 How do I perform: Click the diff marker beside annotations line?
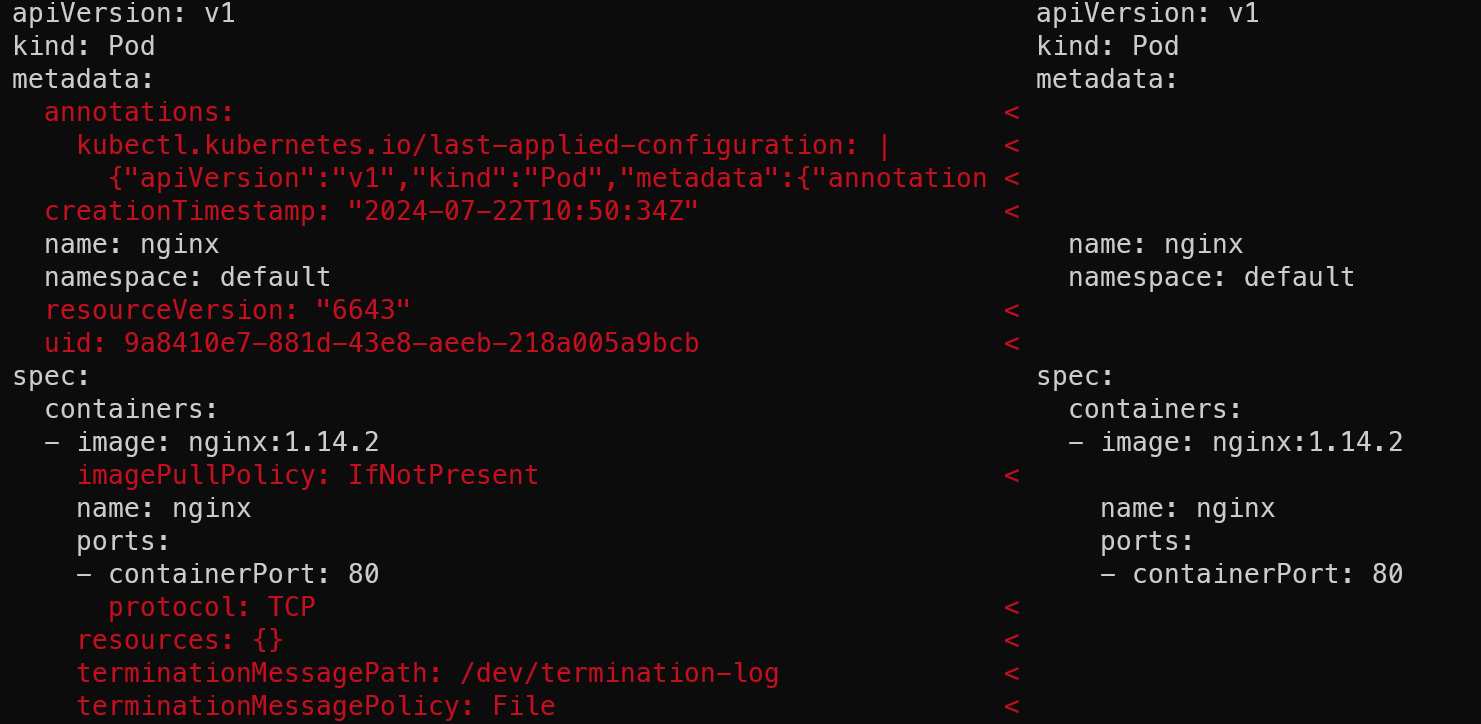click(x=1012, y=112)
